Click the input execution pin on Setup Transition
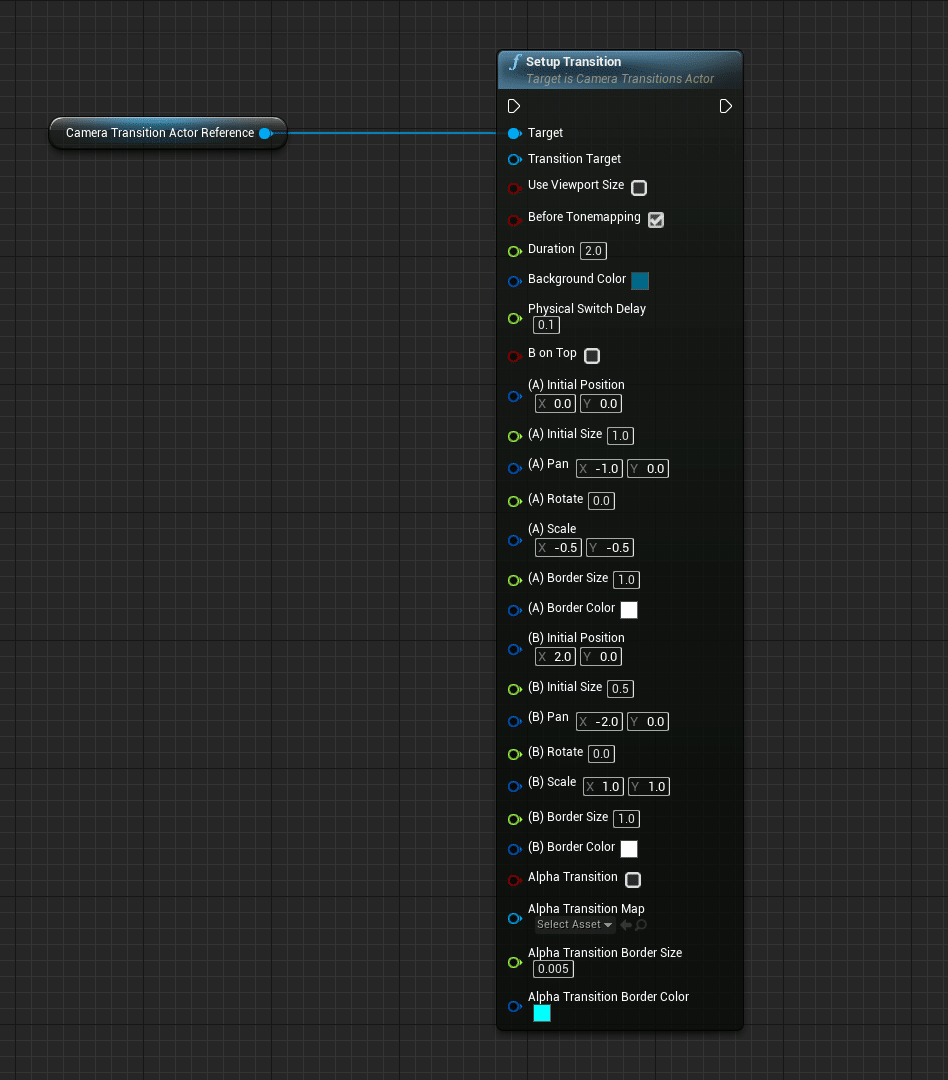Viewport: 948px width, 1080px height. pyautogui.click(x=514, y=106)
